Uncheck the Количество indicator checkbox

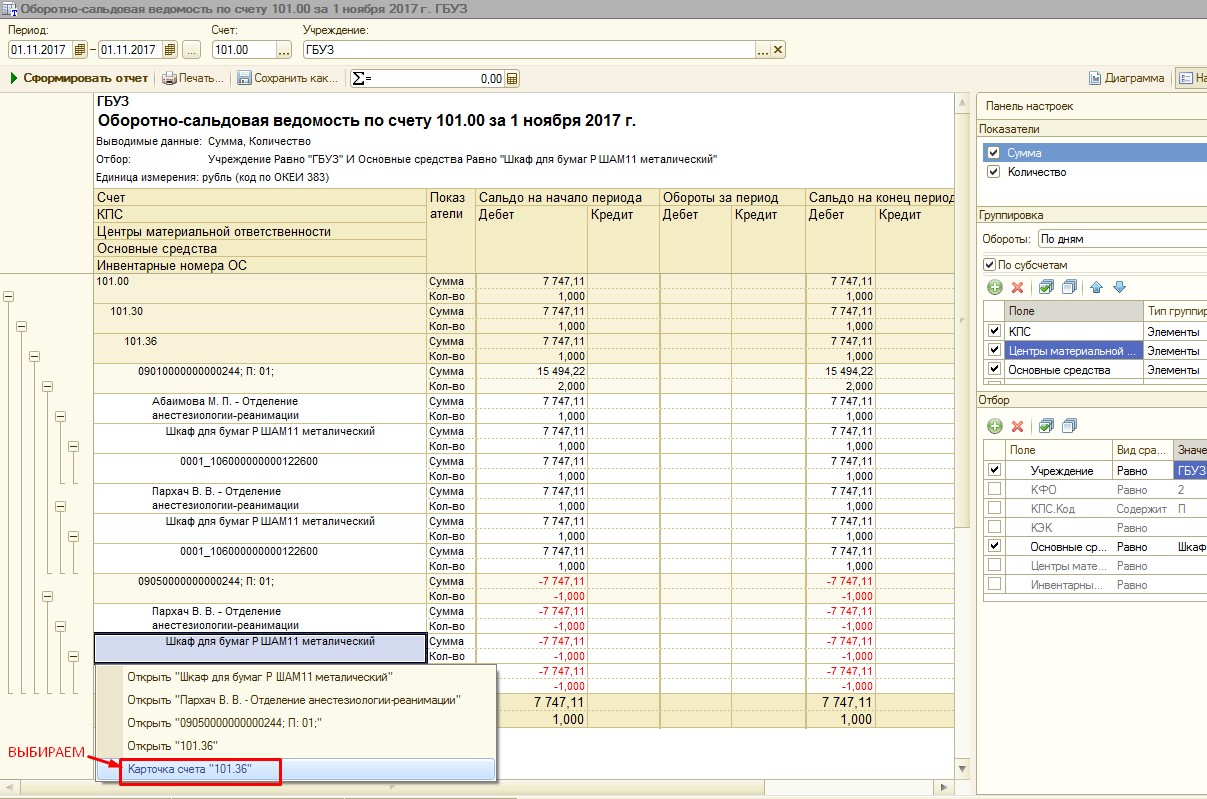click(993, 172)
